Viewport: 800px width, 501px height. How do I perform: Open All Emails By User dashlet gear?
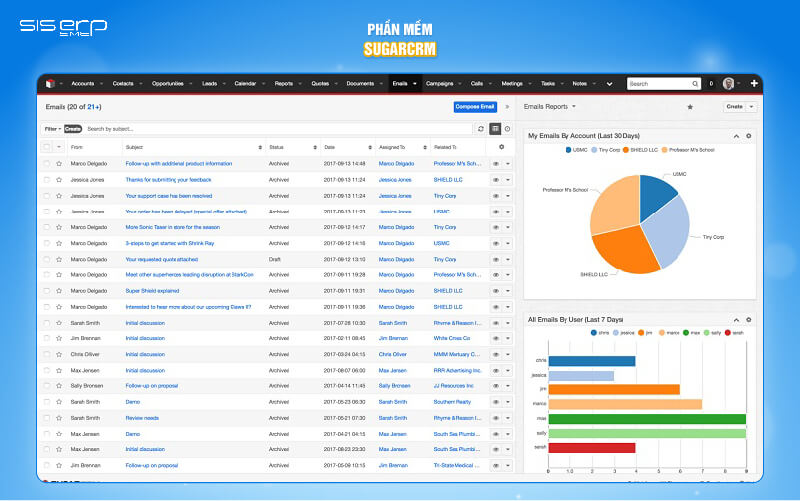(748, 320)
